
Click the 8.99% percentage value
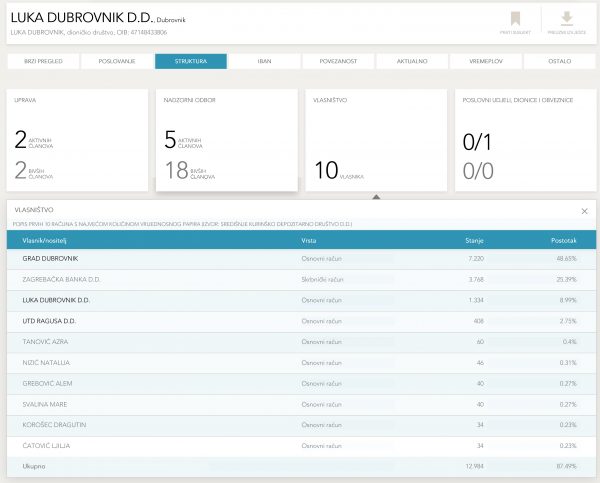pos(568,300)
